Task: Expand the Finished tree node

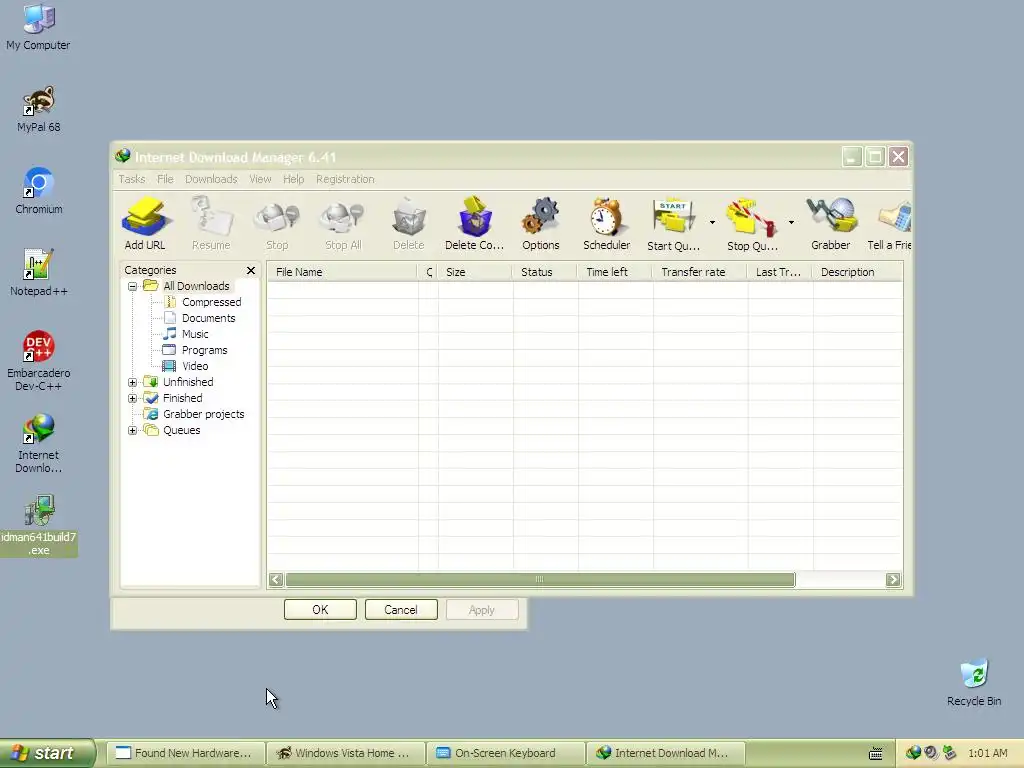Action: pyautogui.click(x=133, y=398)
